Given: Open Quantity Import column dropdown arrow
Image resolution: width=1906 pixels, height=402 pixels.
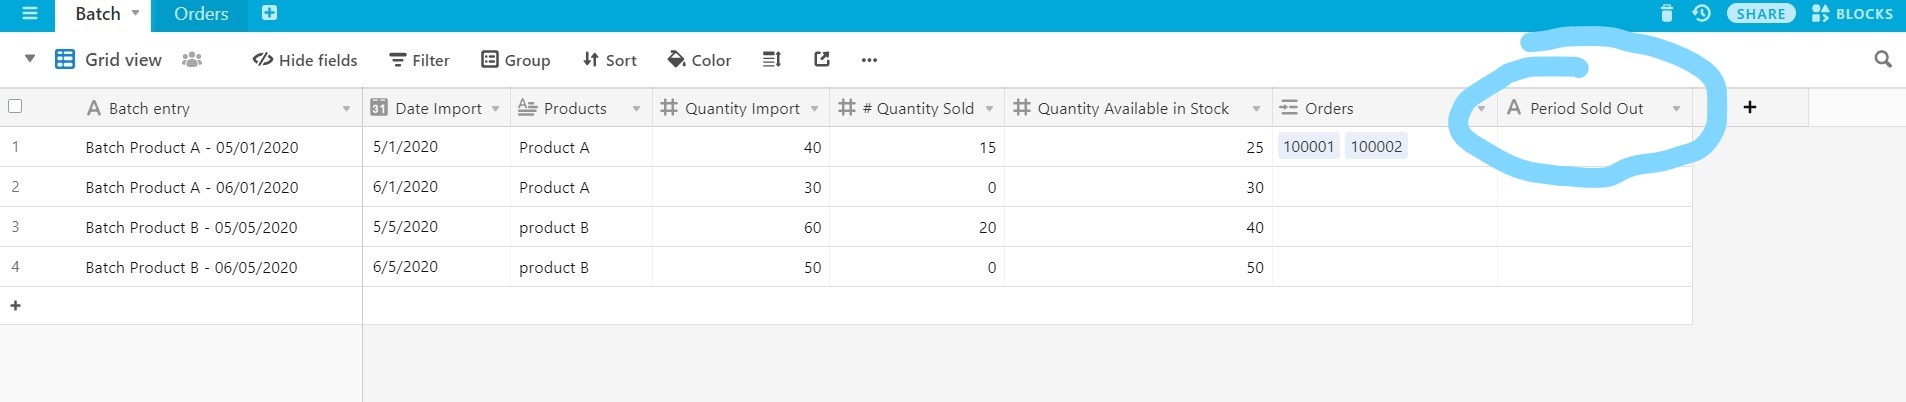Looking at the screenshot, I should [814, 108].
